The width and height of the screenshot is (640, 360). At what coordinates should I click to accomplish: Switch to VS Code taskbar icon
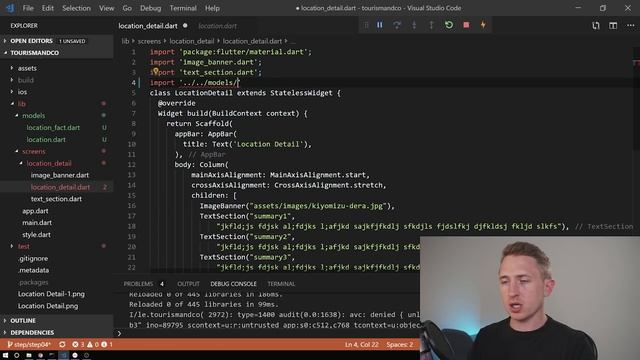64,356
